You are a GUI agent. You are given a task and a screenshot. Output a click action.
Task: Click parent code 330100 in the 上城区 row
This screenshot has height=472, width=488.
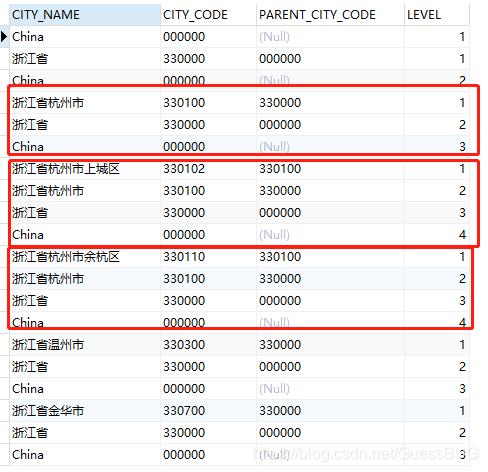pyautogui.click(x=330, y=169)
